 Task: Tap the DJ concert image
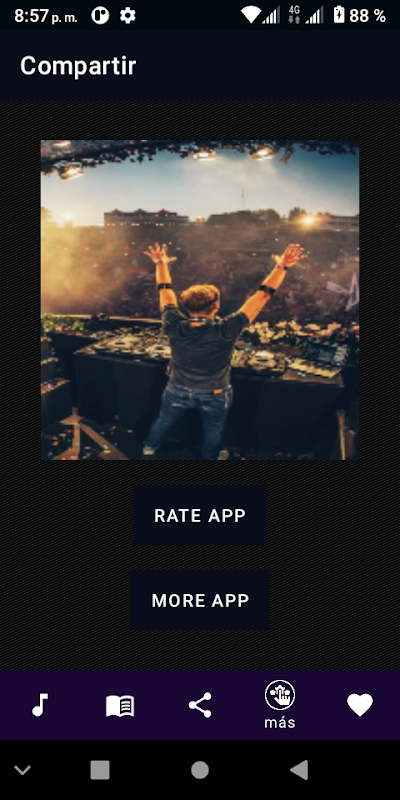[x=200, y=300]
